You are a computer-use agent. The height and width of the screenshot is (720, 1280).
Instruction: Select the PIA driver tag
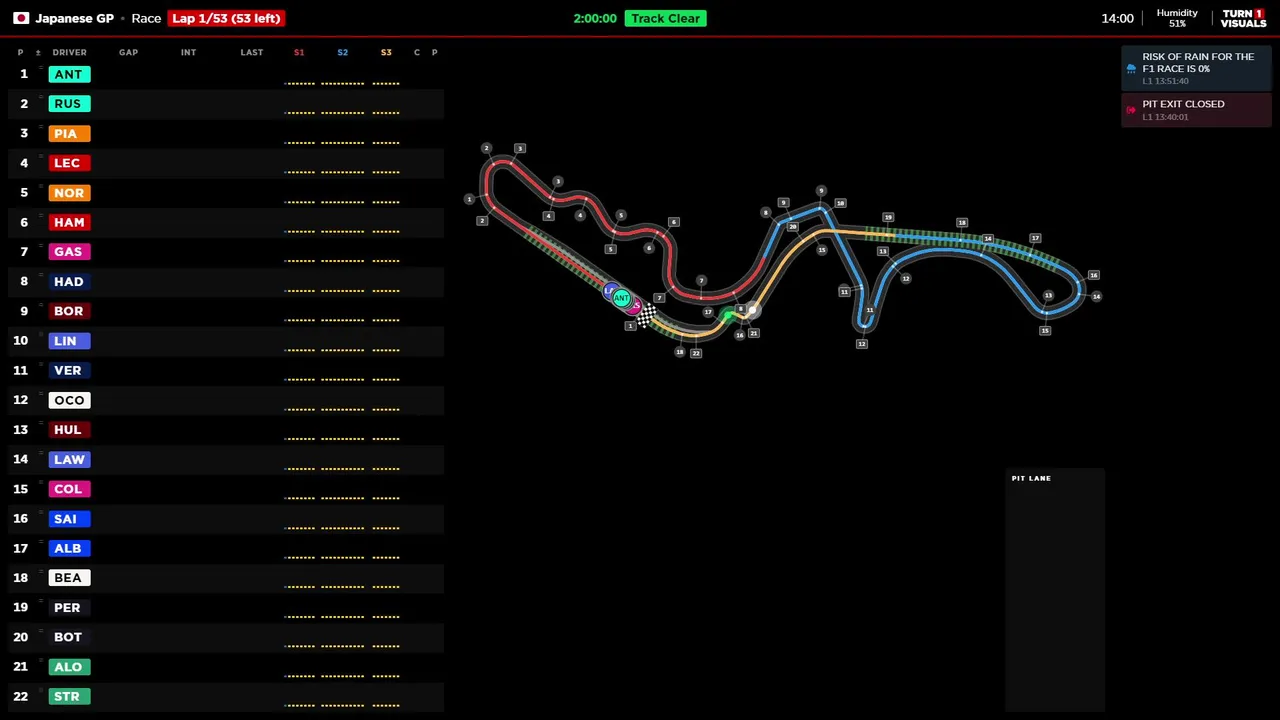tap(69, 133)
